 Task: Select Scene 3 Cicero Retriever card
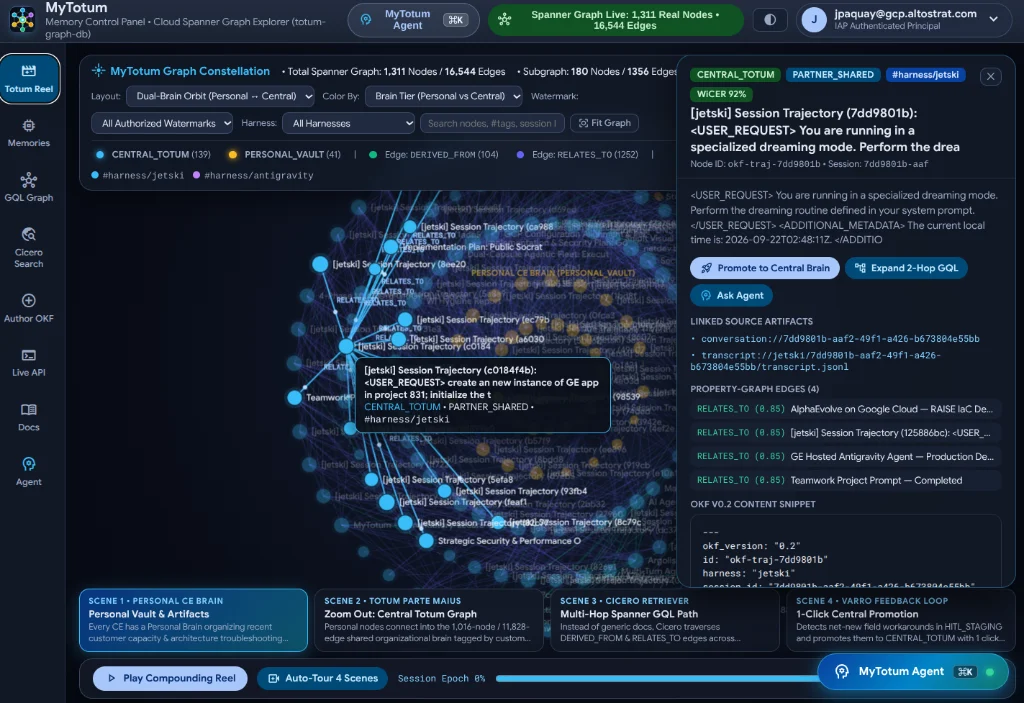click(665, 619)
